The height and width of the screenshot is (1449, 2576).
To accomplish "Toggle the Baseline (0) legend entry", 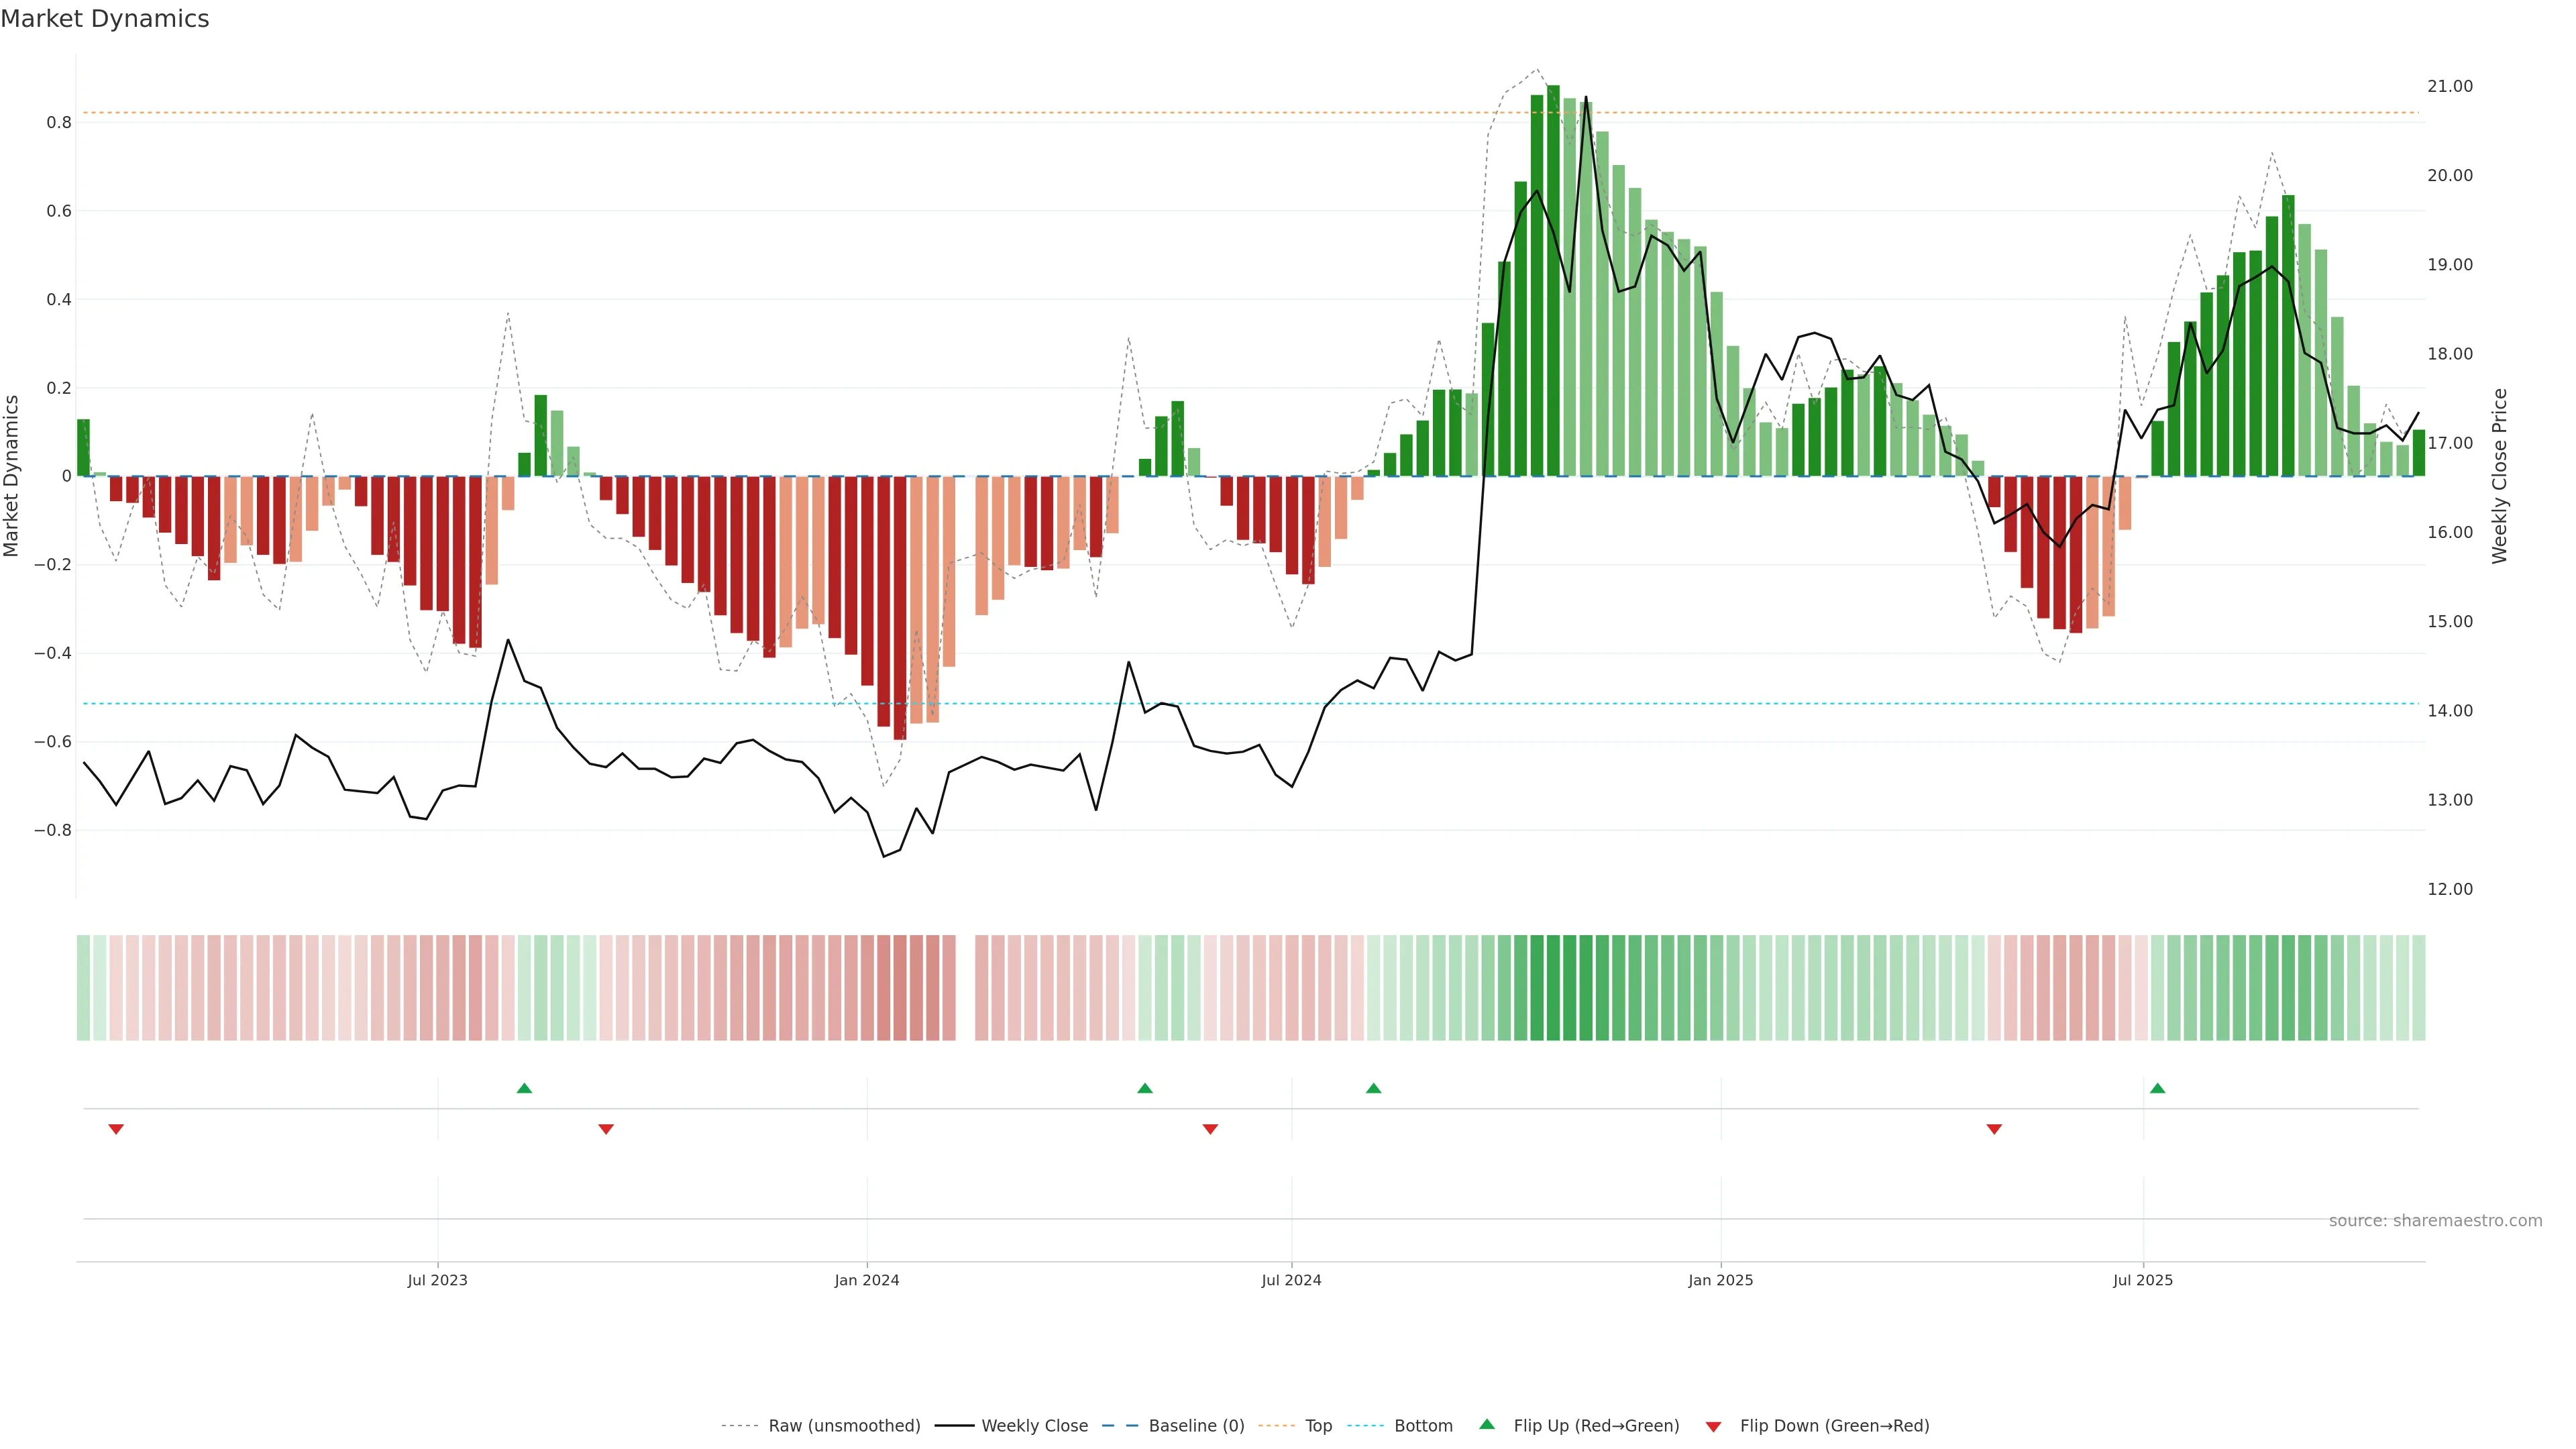I will coord(1196,1426).
